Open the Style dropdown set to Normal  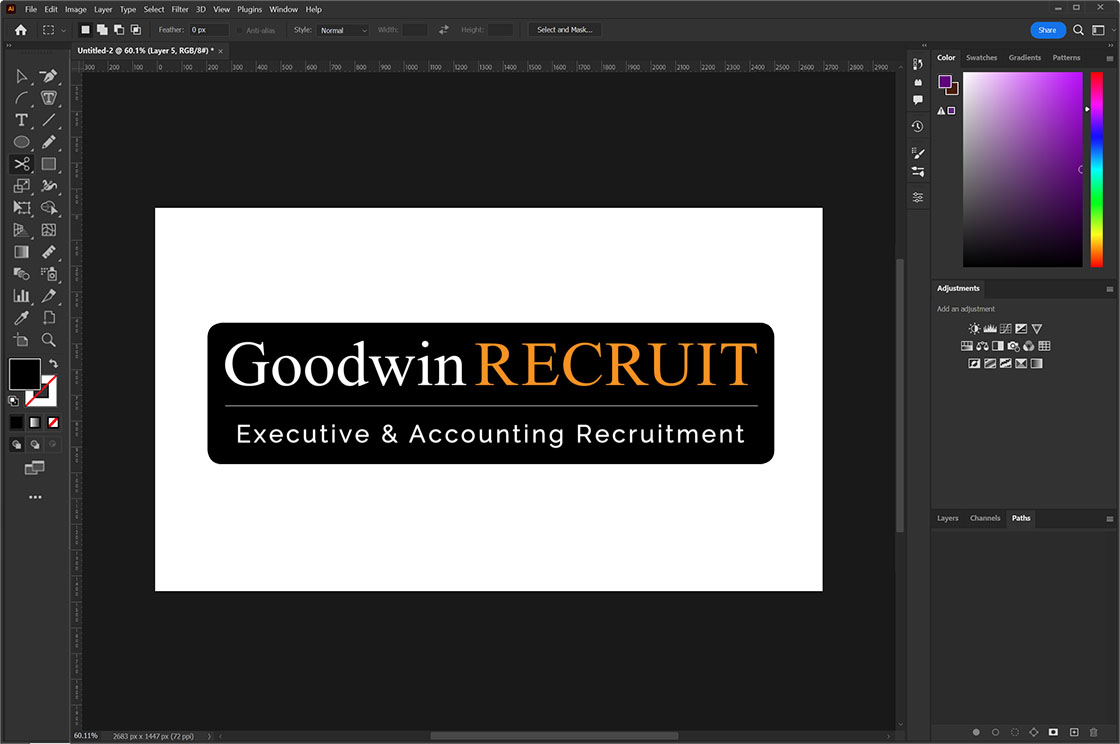pos(343,30)
